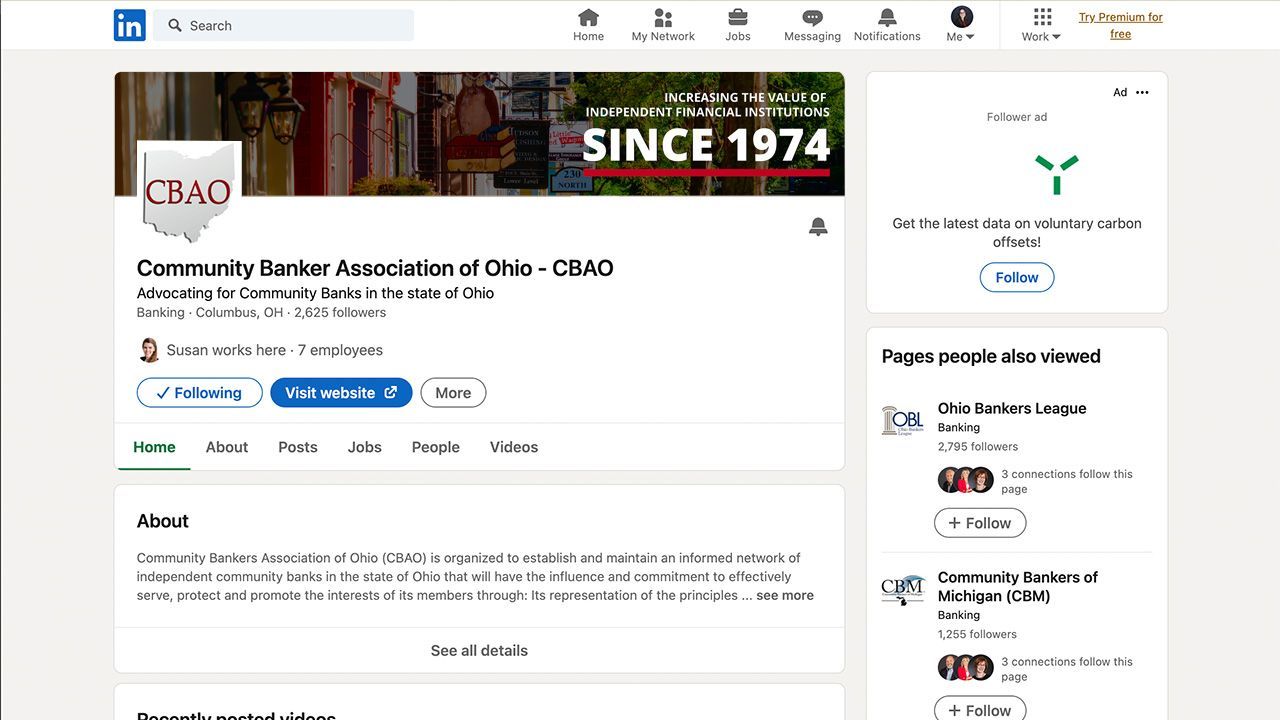Click connection avatars under Community Bankers of Michigan
The image size is (1280, 720).
966,668
